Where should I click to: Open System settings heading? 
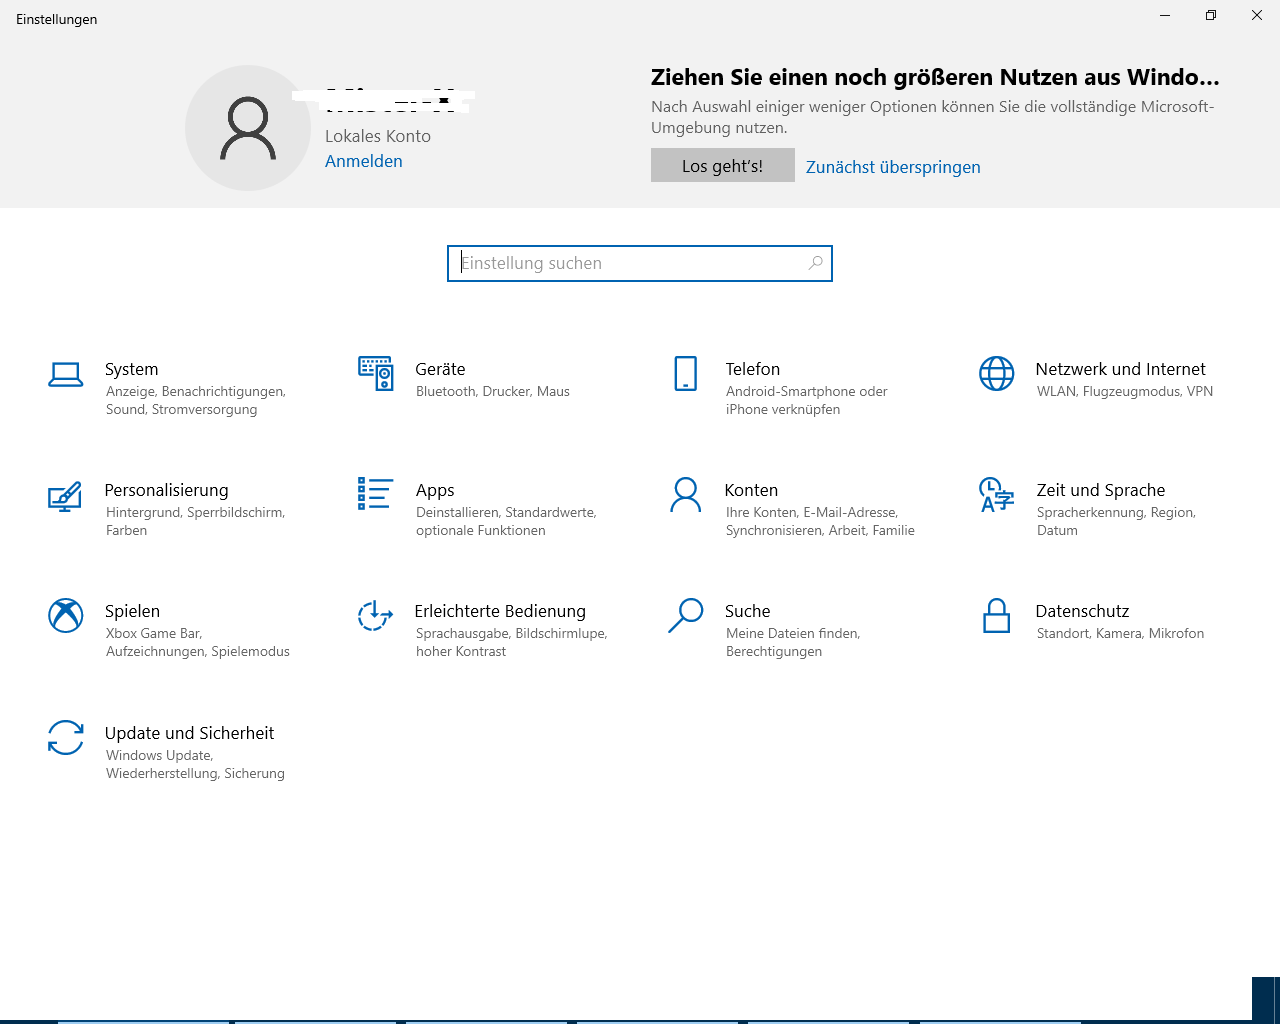click(131, 369)
